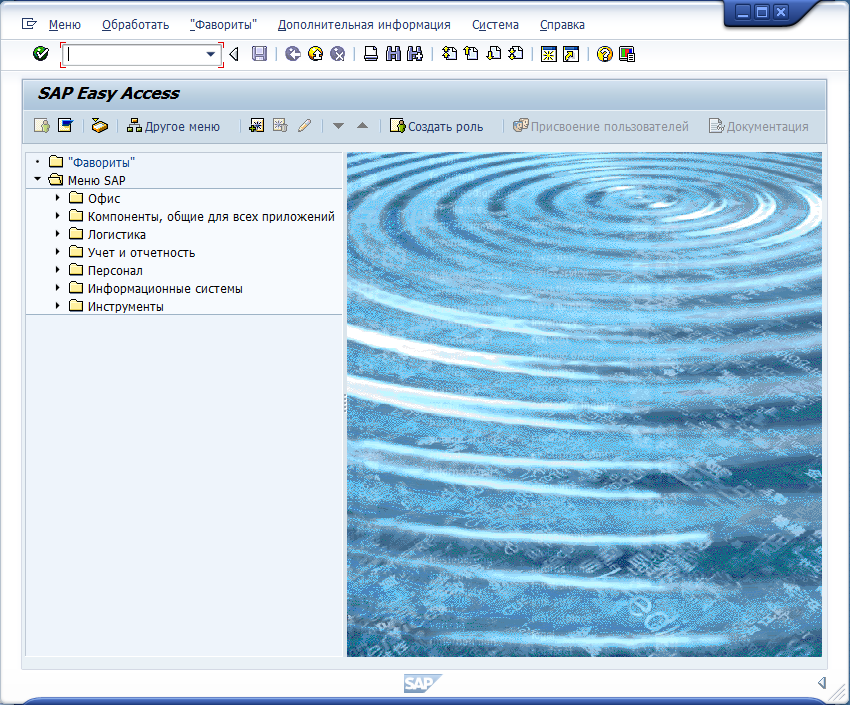The height and width of the screenshot is (705, 850).
Task: Click the Присвоение пользователей button
Action: click(x=601, y=126)
